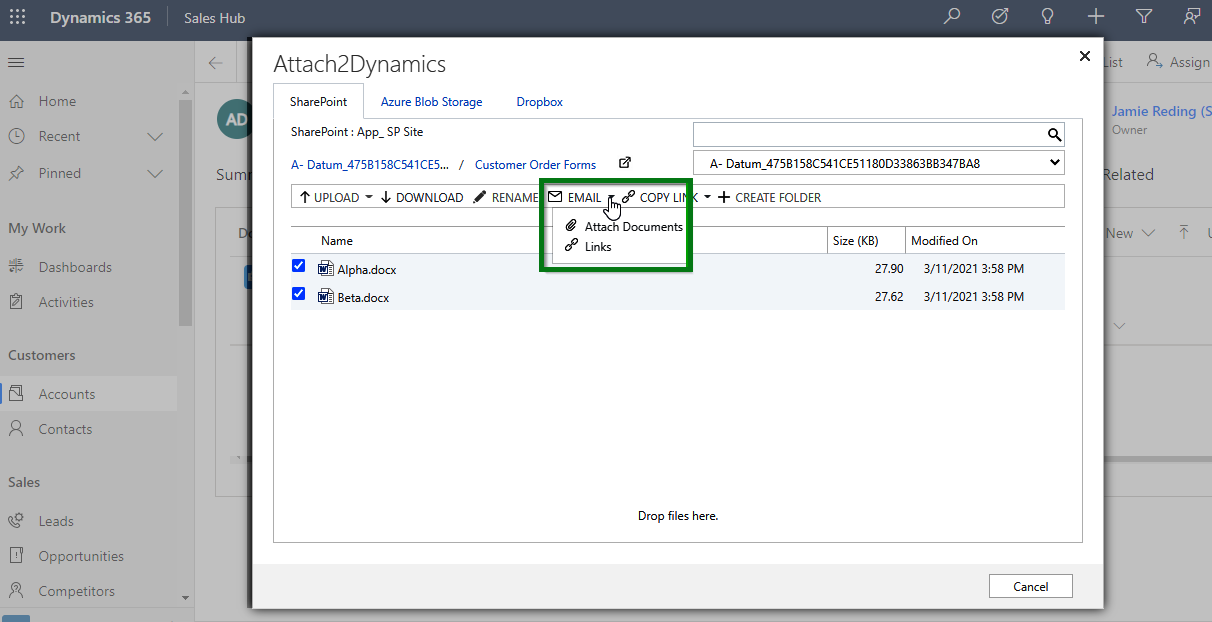Click the Leads phone icon in sidebar
This screenshot has width=1212, height=622.
(x=16, y=521)
